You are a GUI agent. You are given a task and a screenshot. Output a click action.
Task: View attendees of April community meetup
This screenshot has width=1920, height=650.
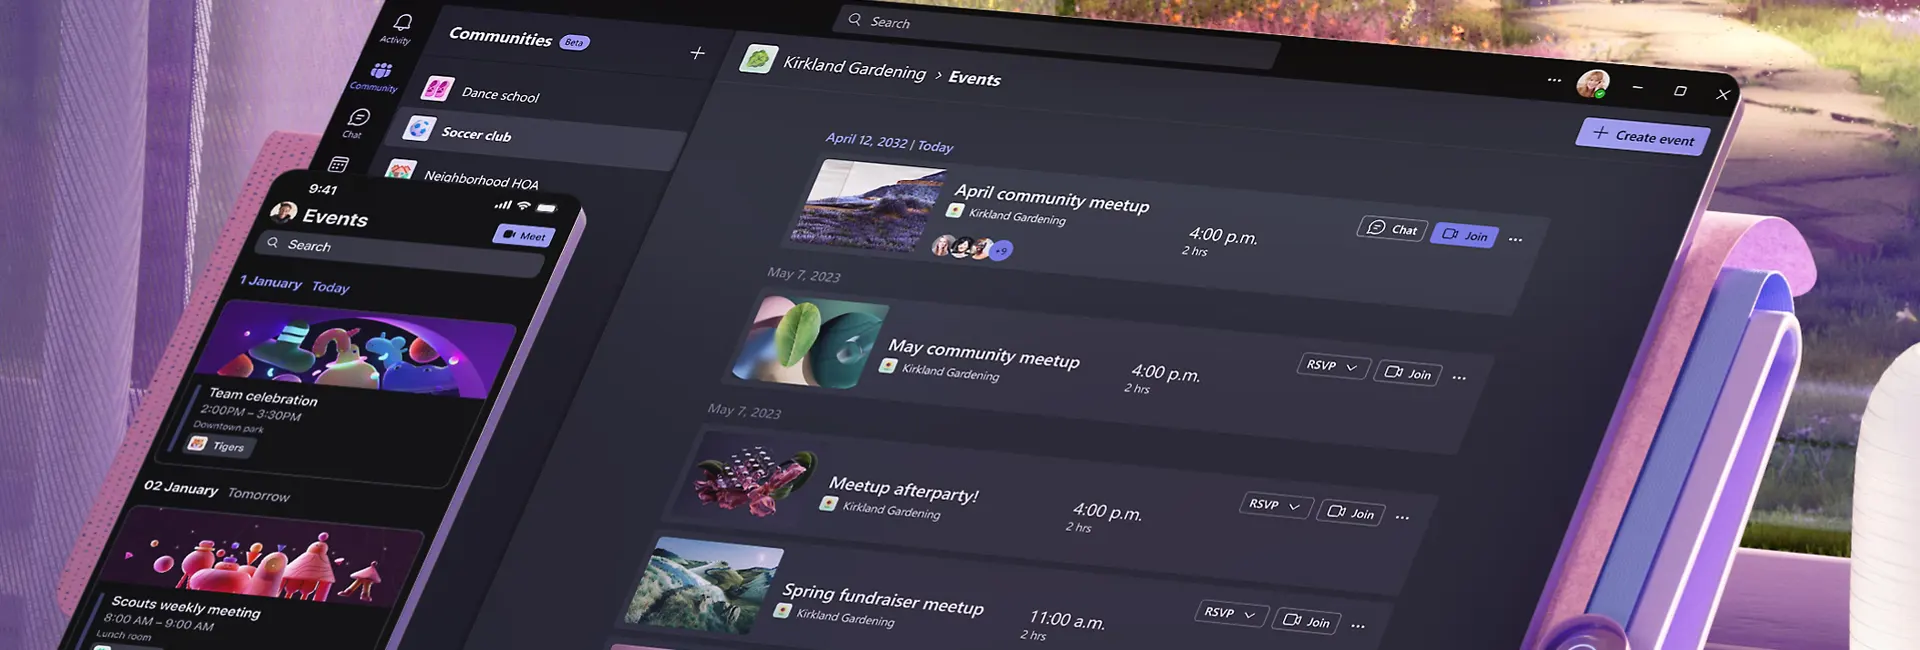(971, 247)
